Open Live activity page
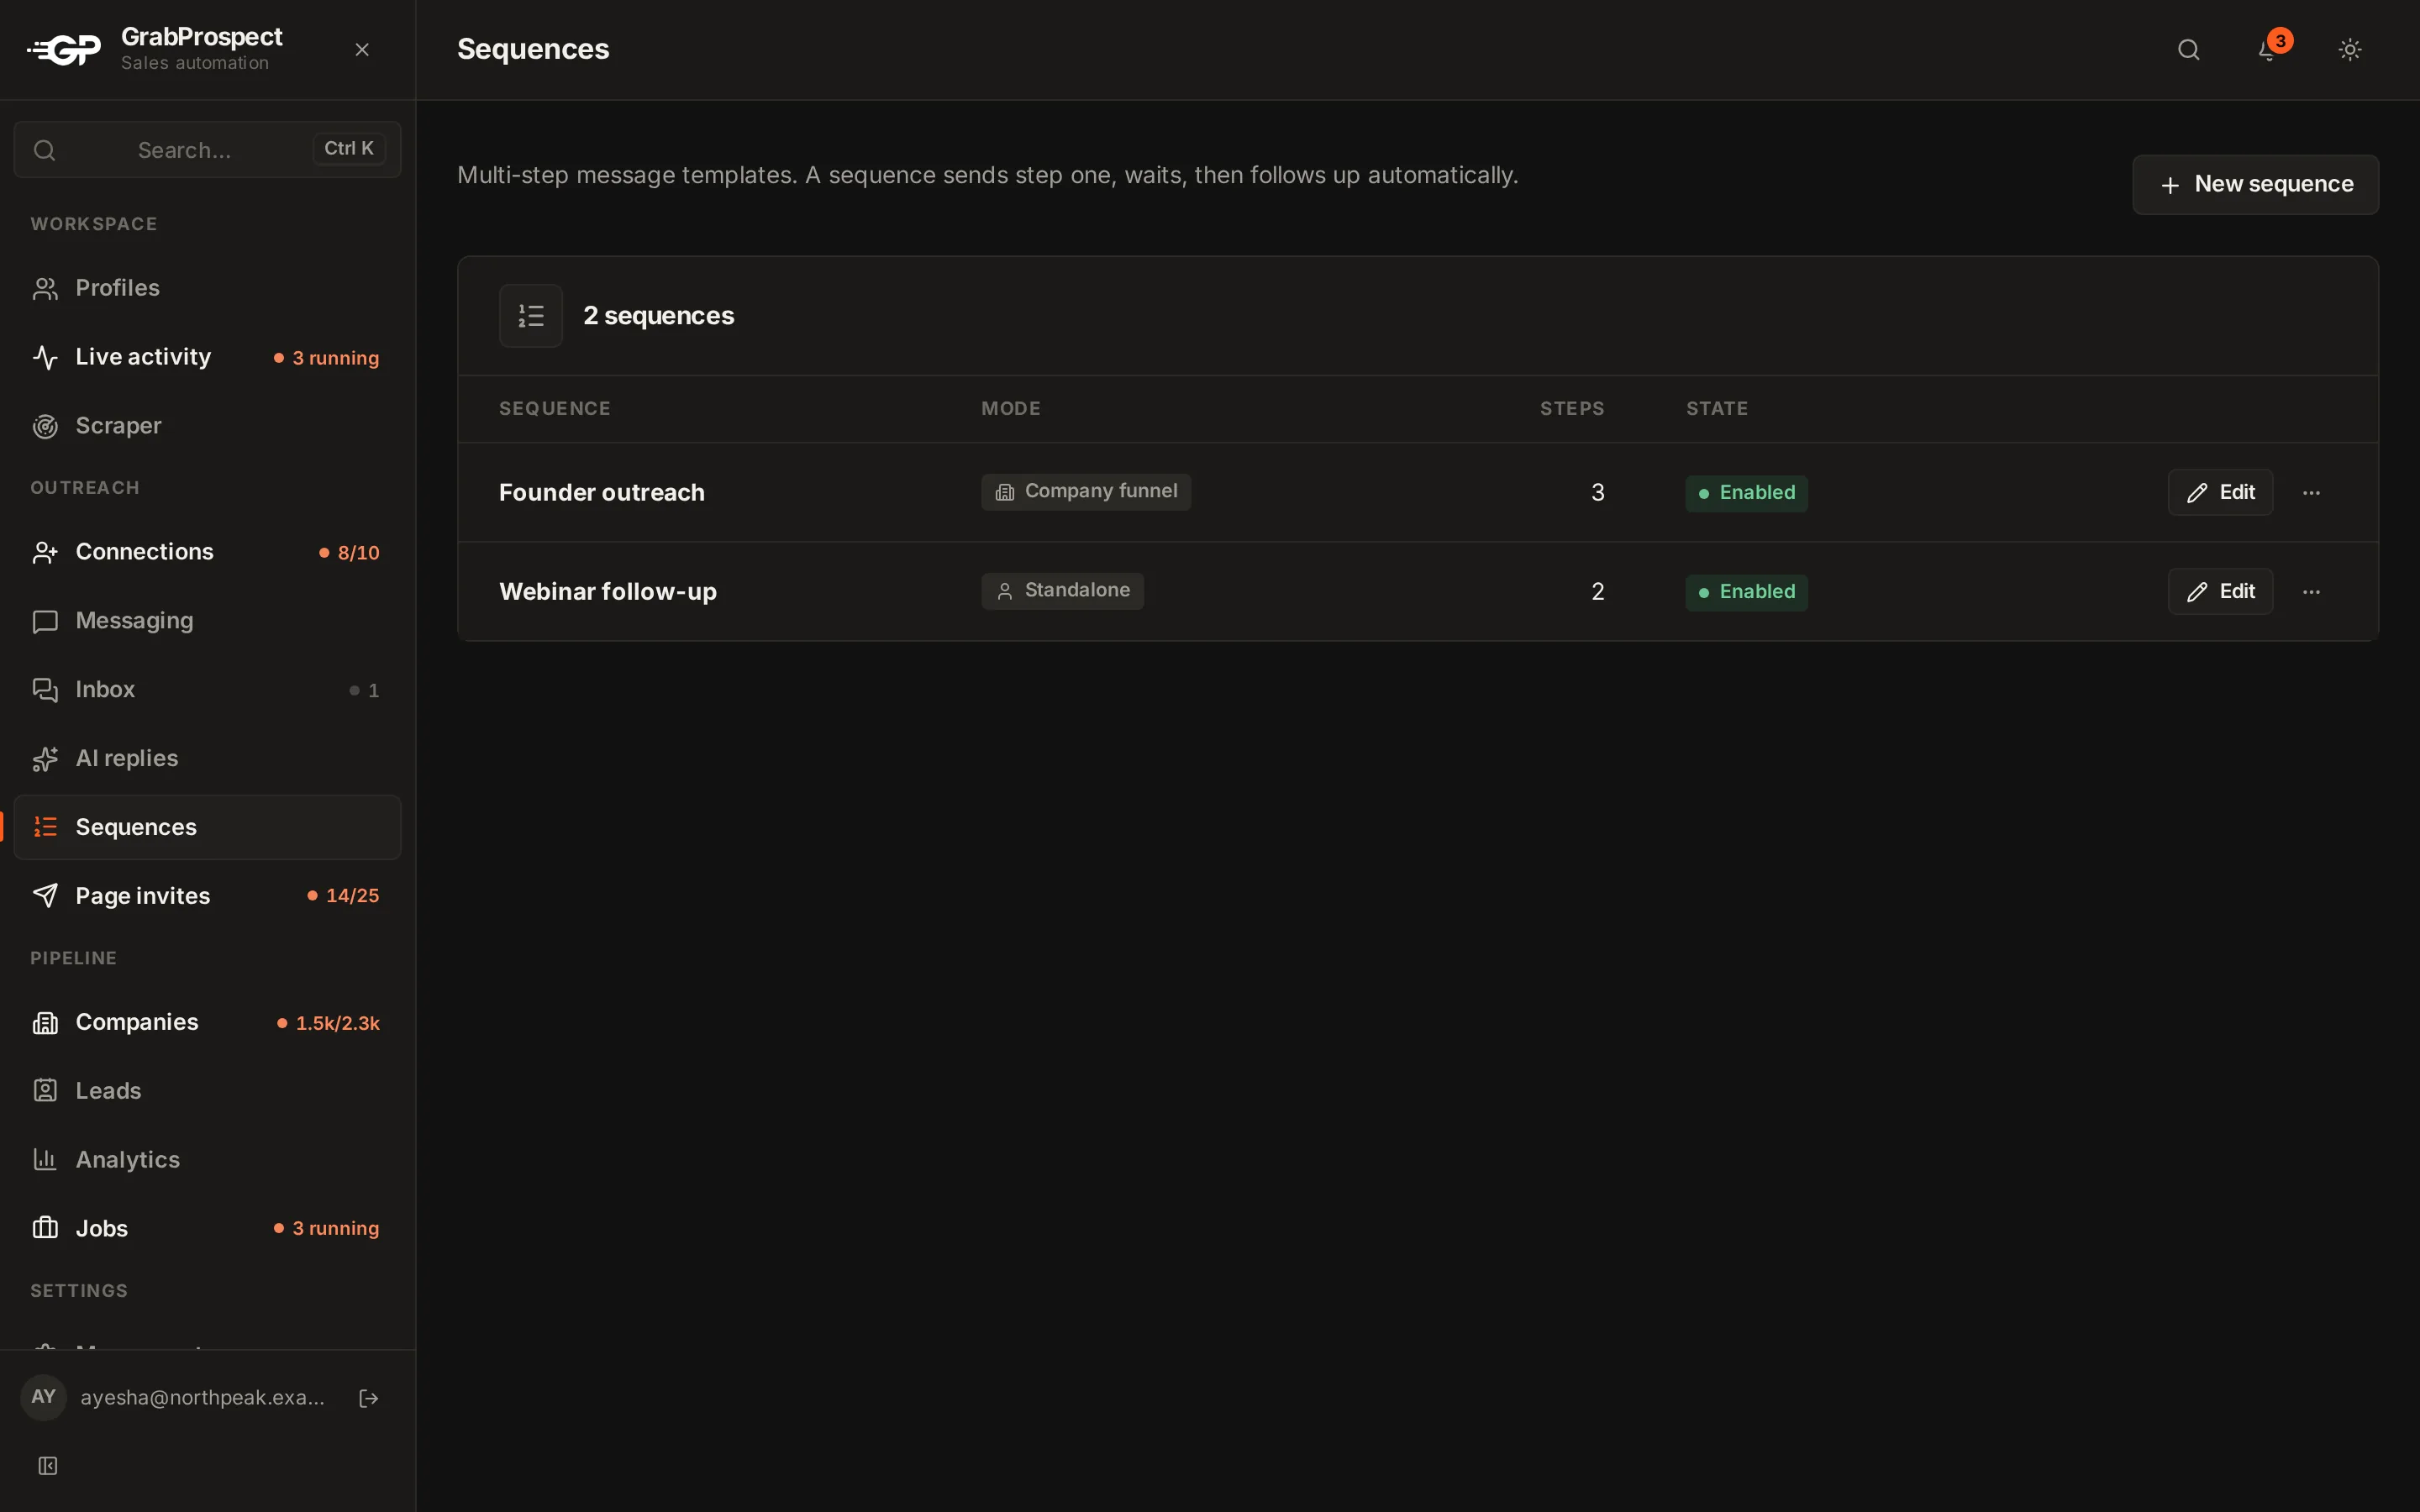 [207, 357]
